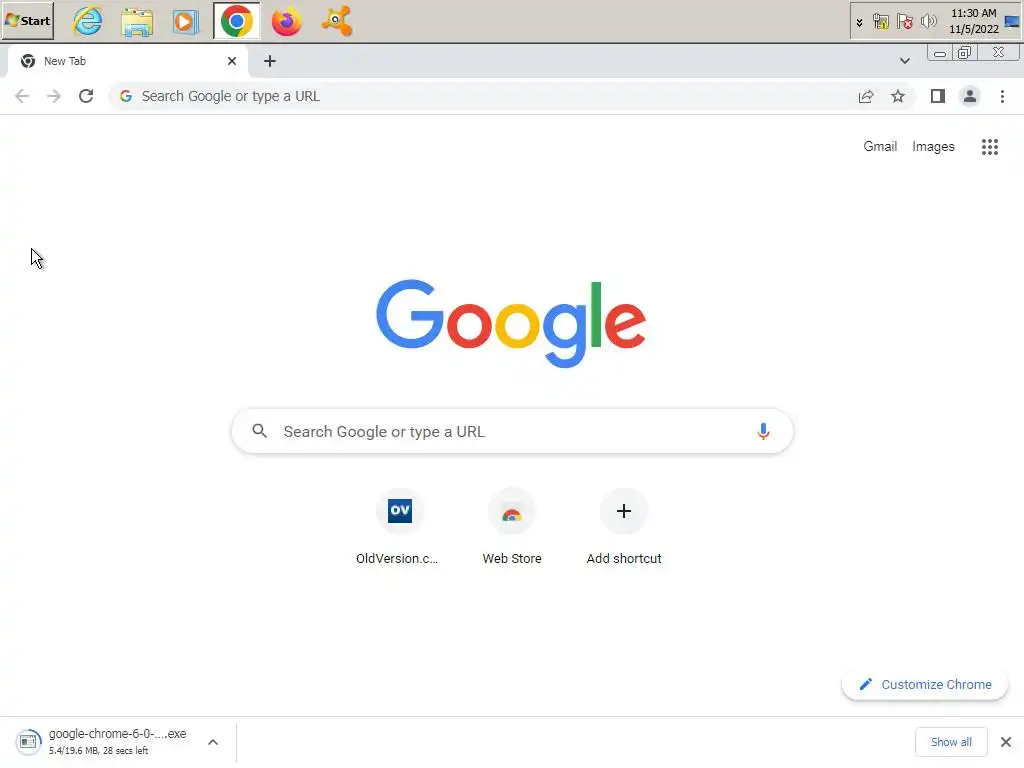Open the OldVersion.com shortcut
Viewport: 1024px width, 768px height.
(398, 527)
